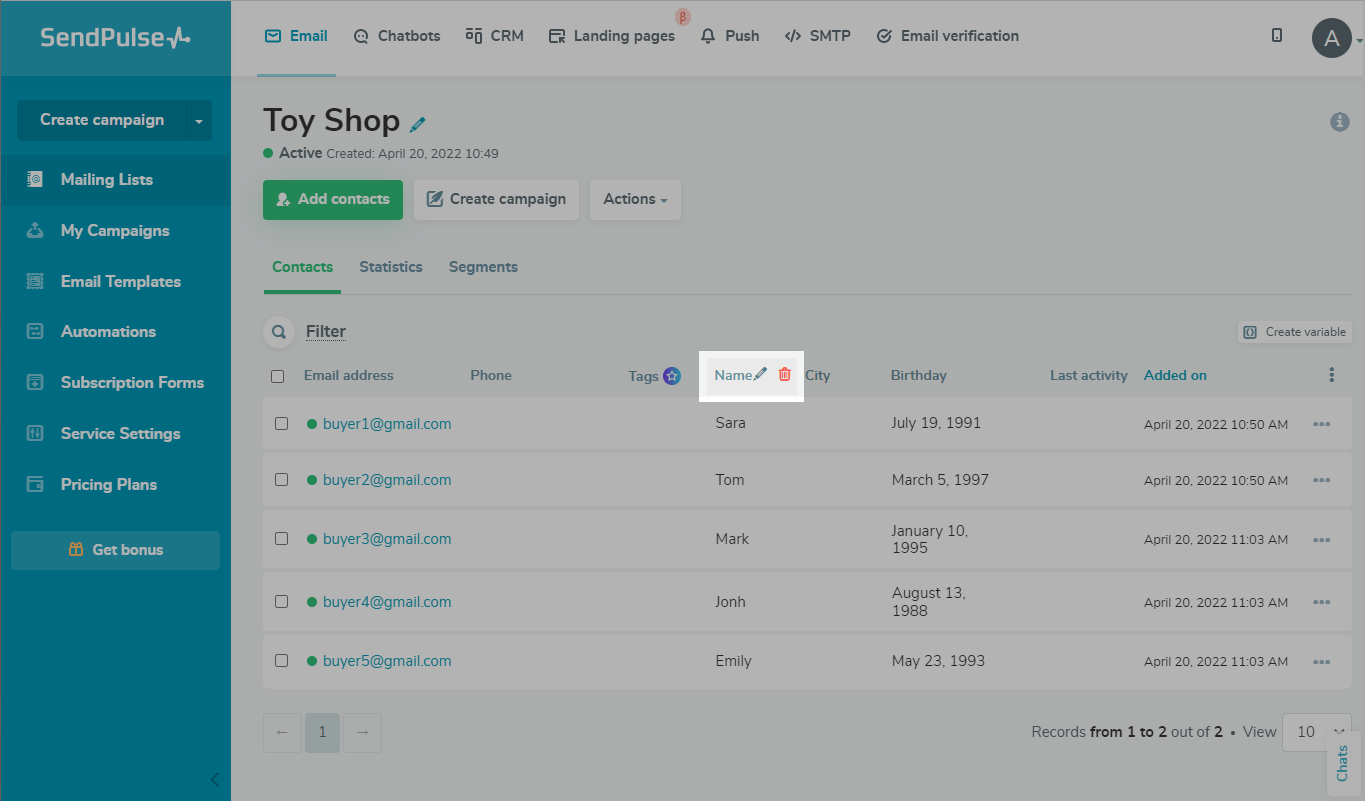Open the Segments tab
Image resolution: width=1365 pixels, height=801 pixels.
[483, 267]
